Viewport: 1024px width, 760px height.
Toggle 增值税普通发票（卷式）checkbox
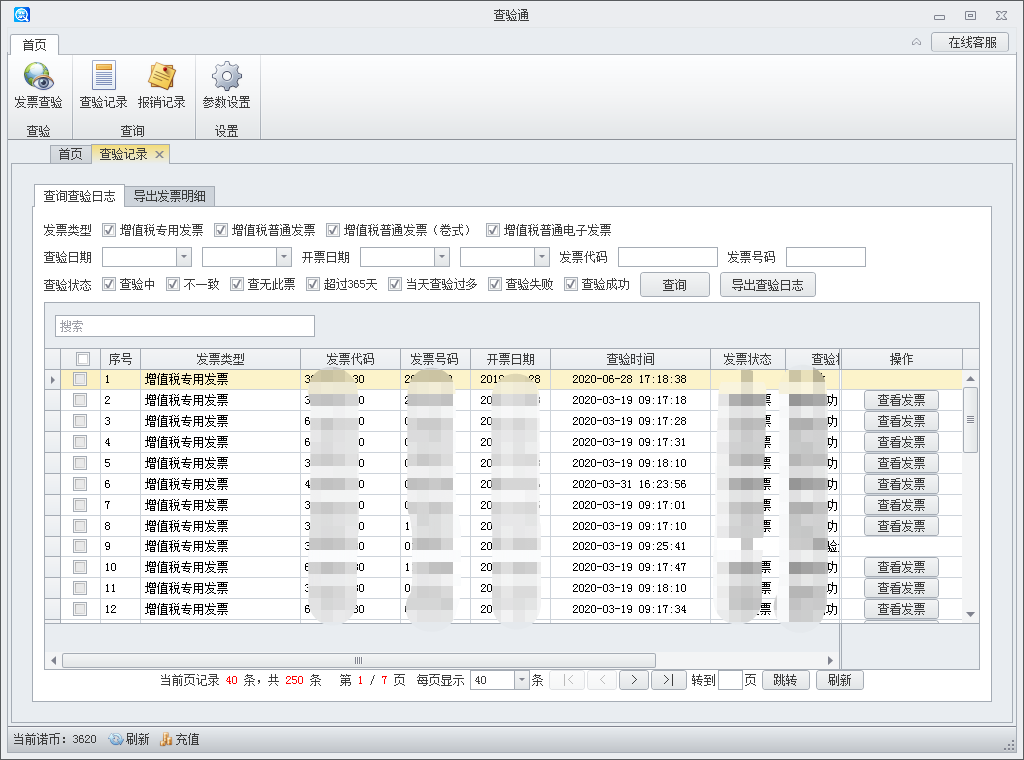point(333,230)
